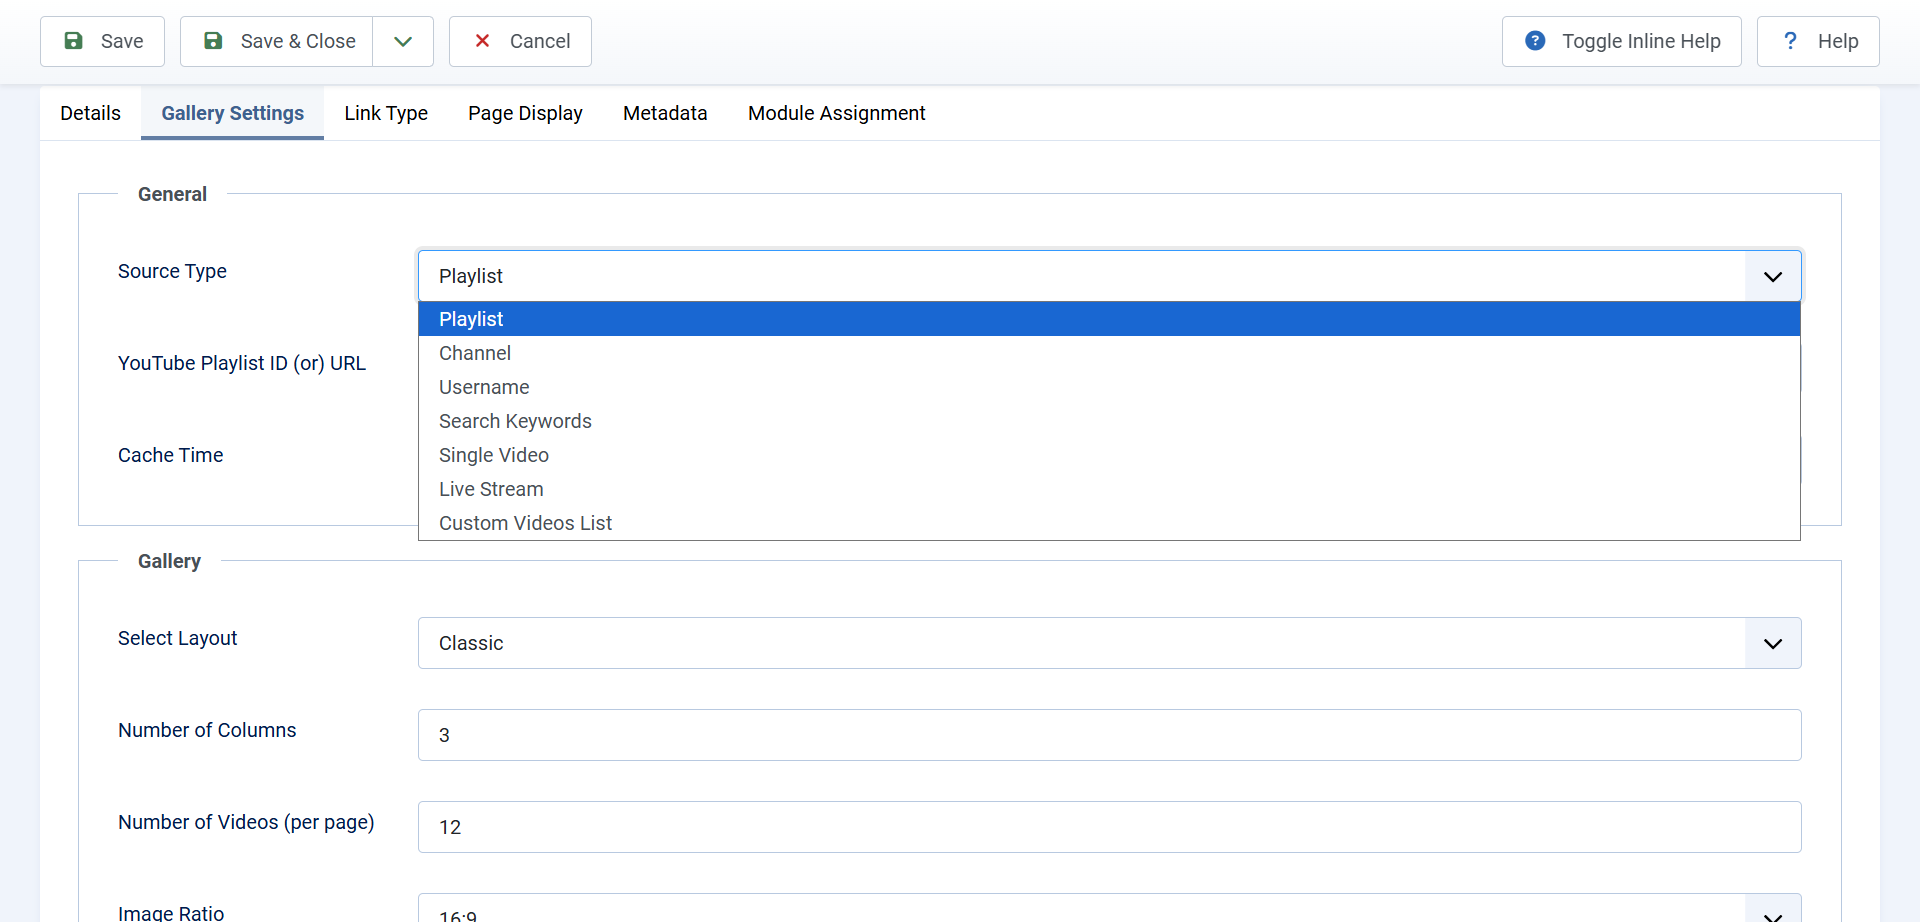
Task: Click the Number of Columns field
Action: coord(1109,735)
